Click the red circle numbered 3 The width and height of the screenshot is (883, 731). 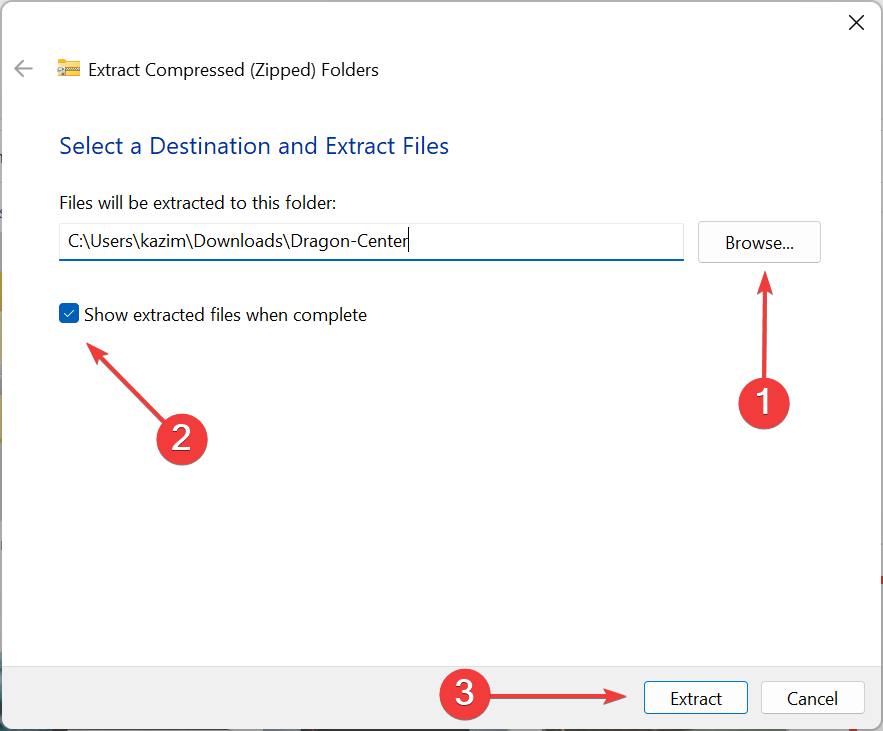tap(464, 693)
